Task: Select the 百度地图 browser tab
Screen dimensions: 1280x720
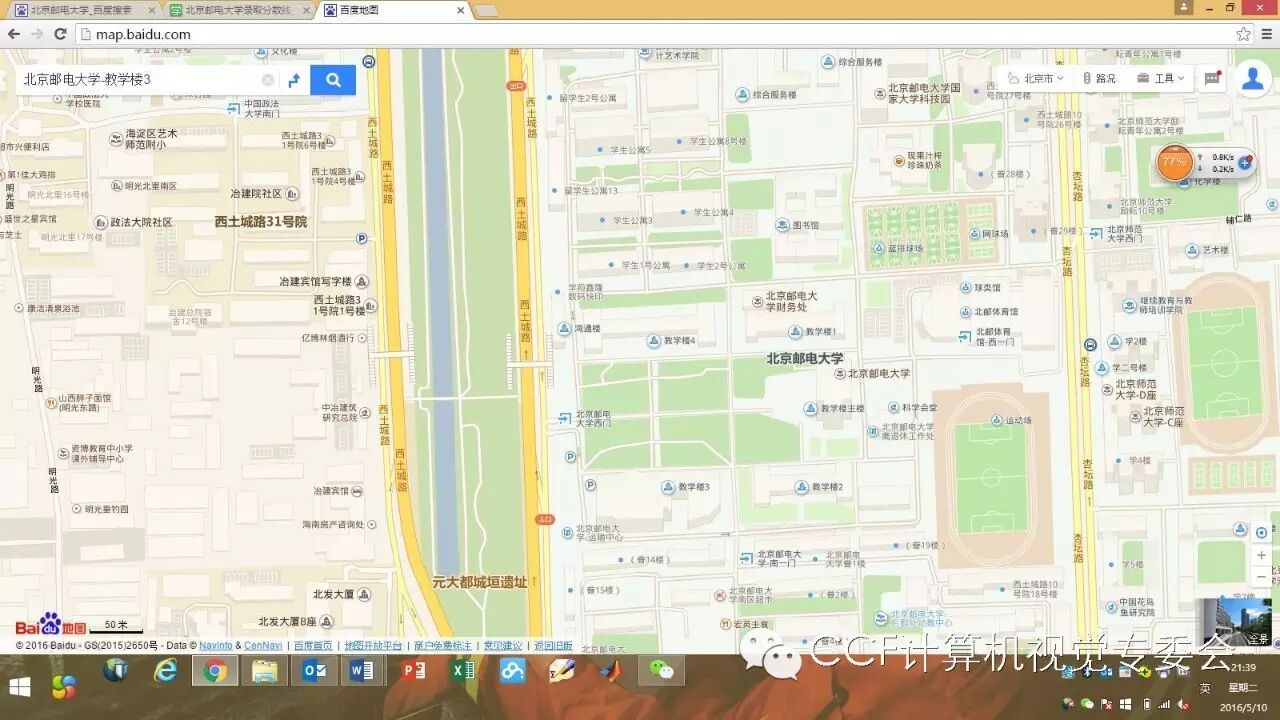Action: (x=393, y=10)
